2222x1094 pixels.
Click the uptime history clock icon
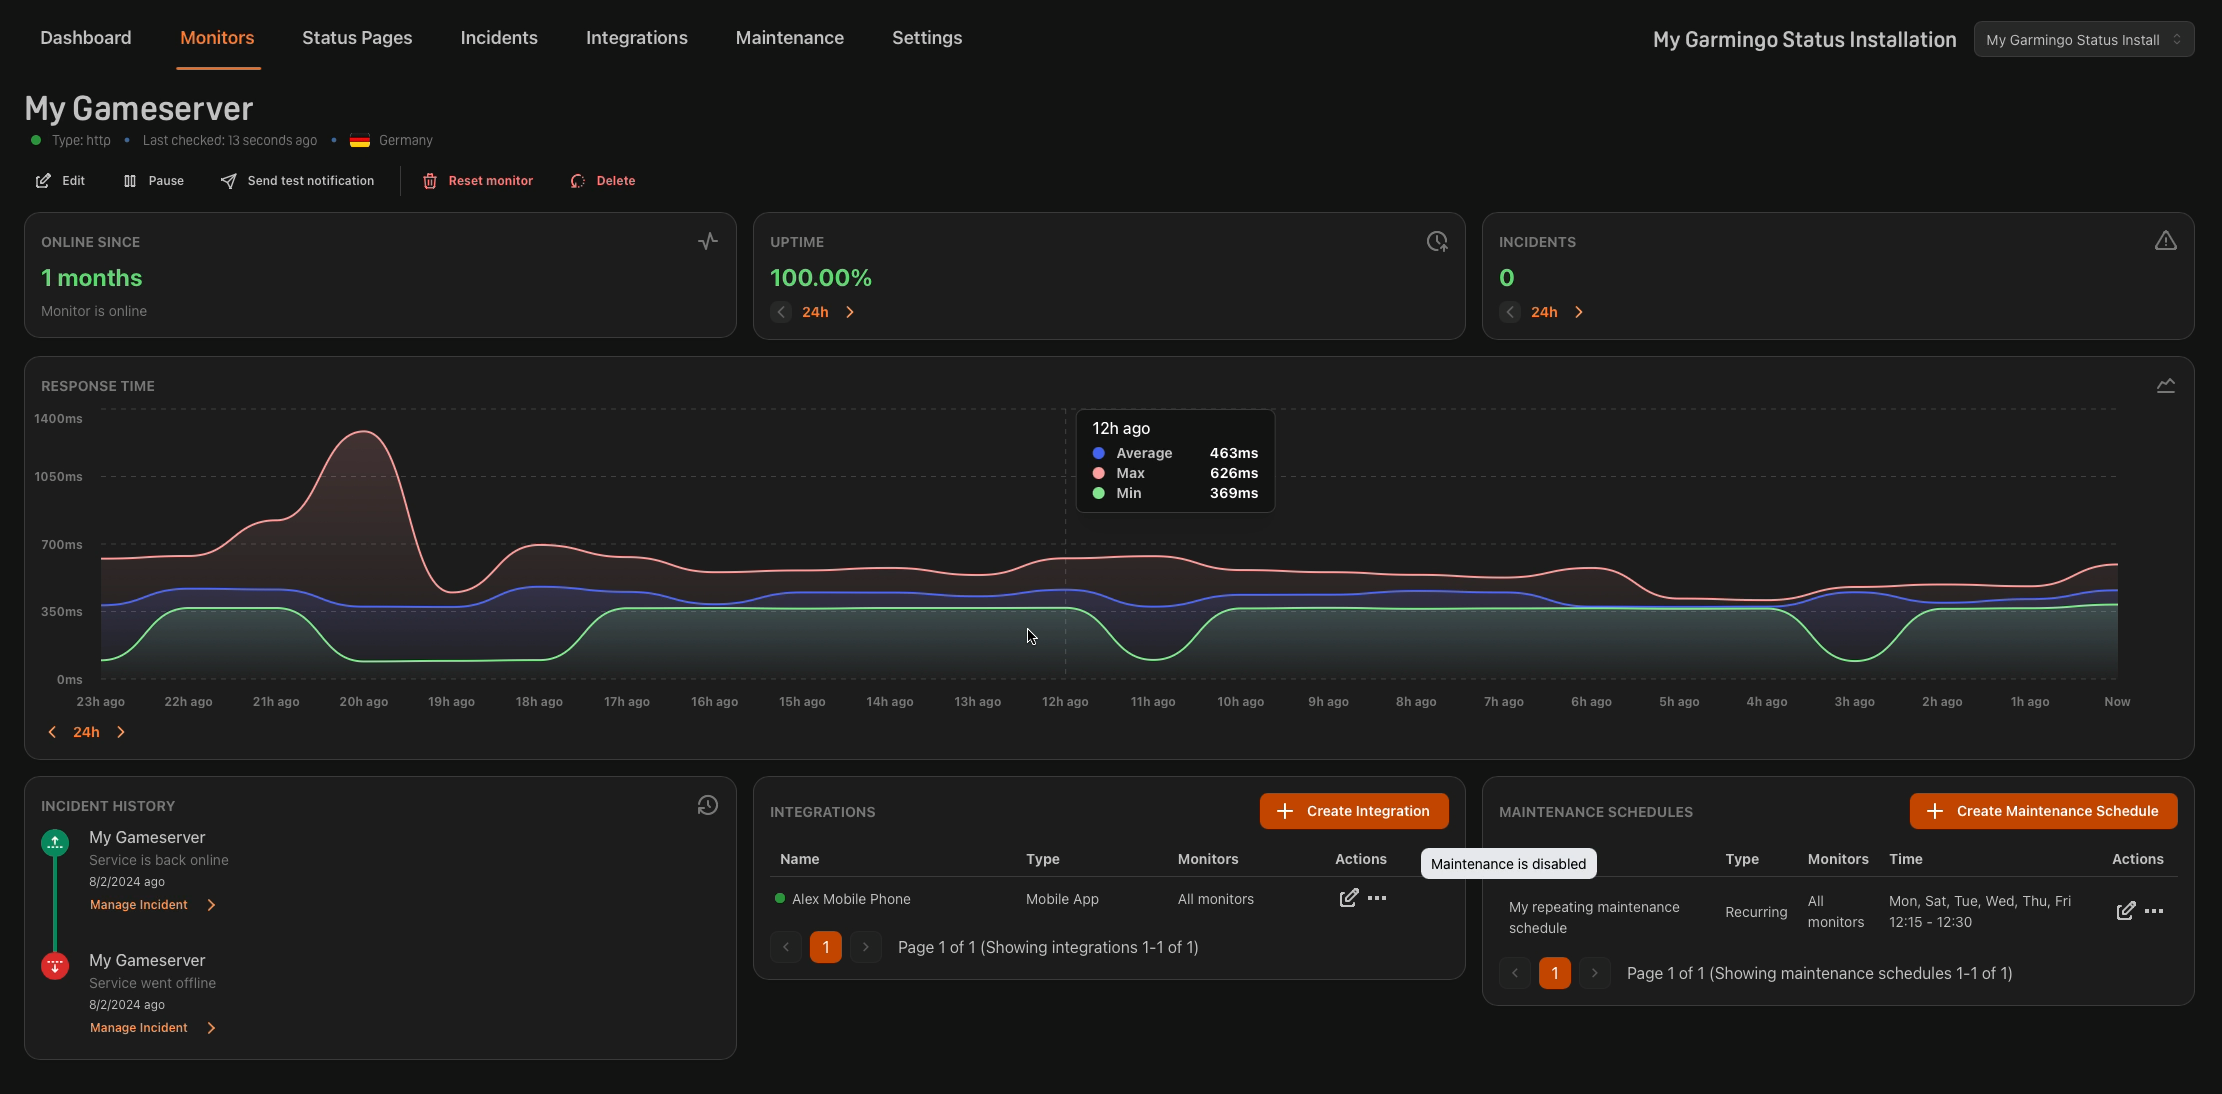1437,241
